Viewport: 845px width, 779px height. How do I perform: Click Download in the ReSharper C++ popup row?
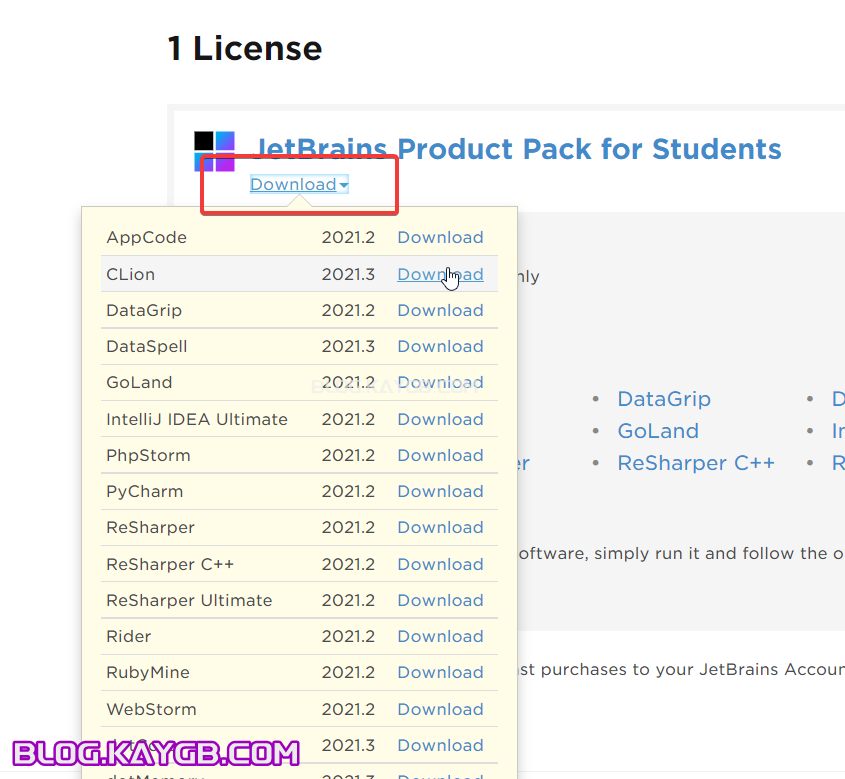[440, 564]
